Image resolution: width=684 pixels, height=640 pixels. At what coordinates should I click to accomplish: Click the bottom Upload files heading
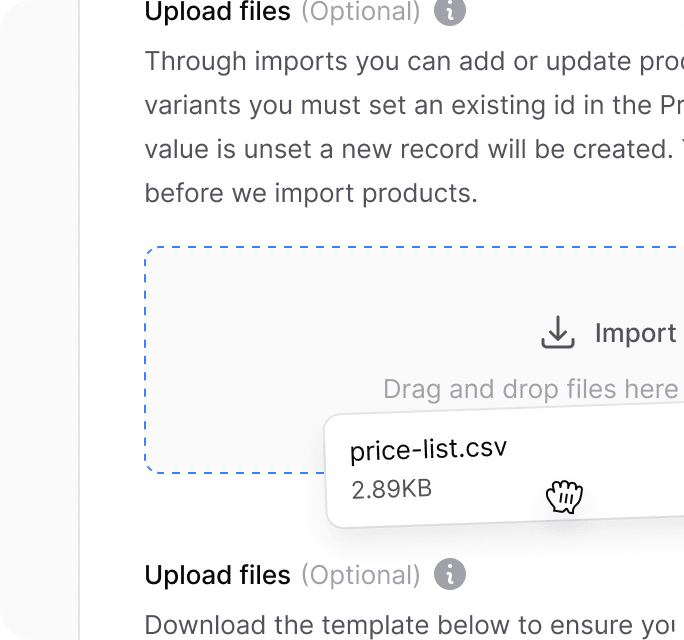218,575
